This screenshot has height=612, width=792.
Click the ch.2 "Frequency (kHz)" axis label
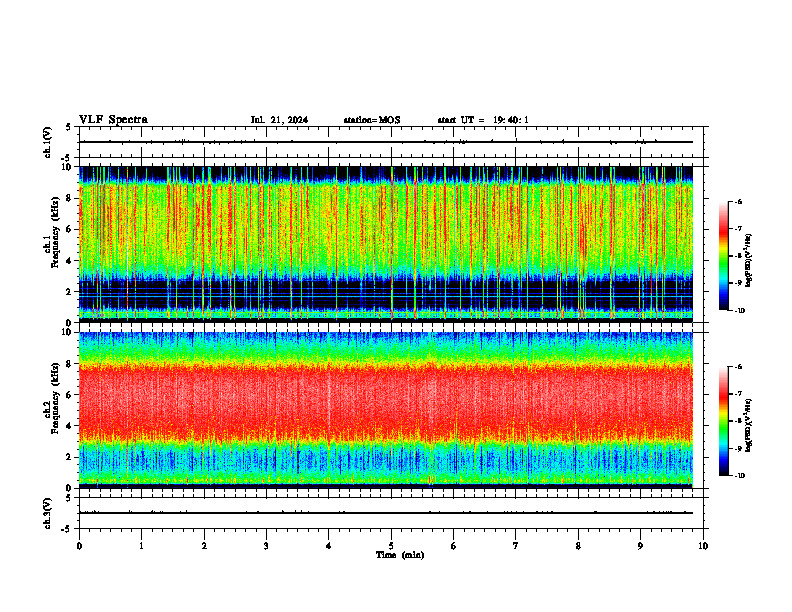coord(55,398)
